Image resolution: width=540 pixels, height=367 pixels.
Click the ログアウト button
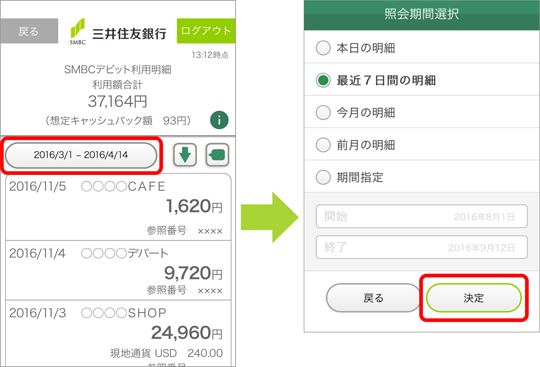(206, 31)
